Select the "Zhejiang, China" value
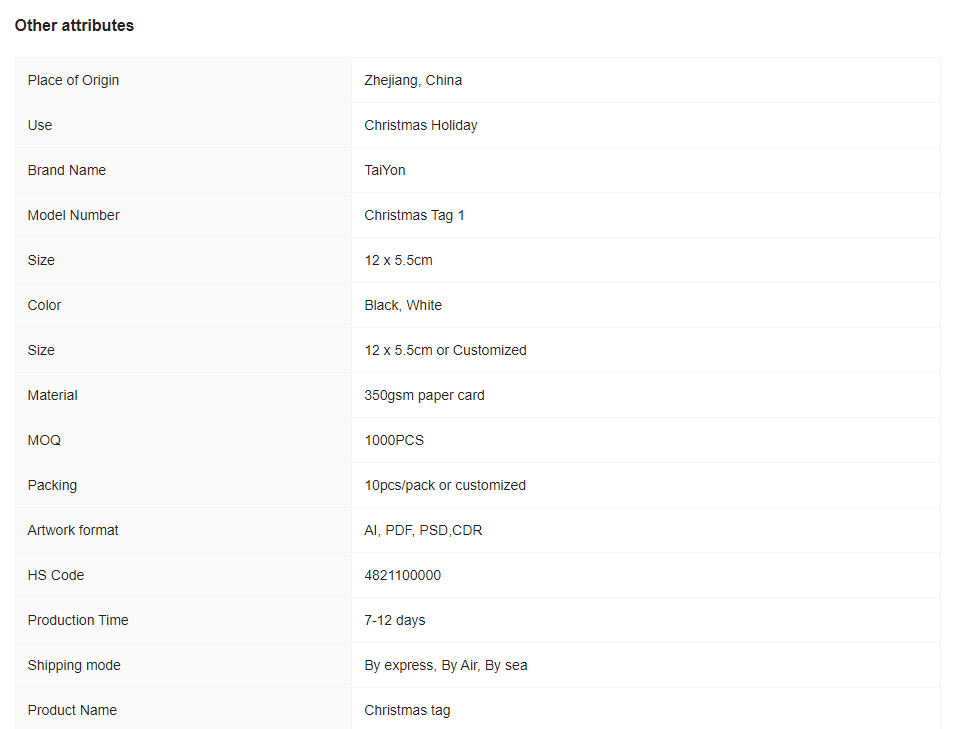 click(413, 80)
